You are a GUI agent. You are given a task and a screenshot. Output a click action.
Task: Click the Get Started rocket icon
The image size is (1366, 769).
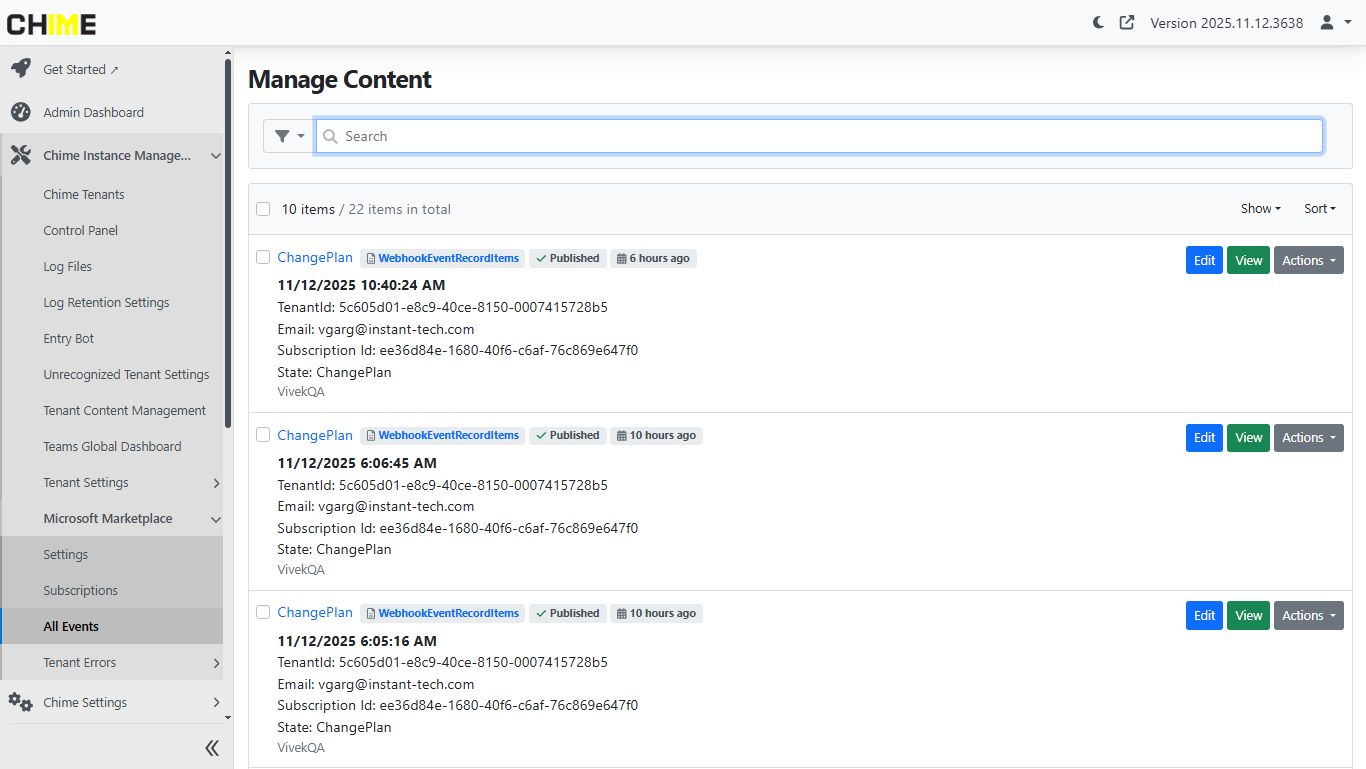coord(20,69)
